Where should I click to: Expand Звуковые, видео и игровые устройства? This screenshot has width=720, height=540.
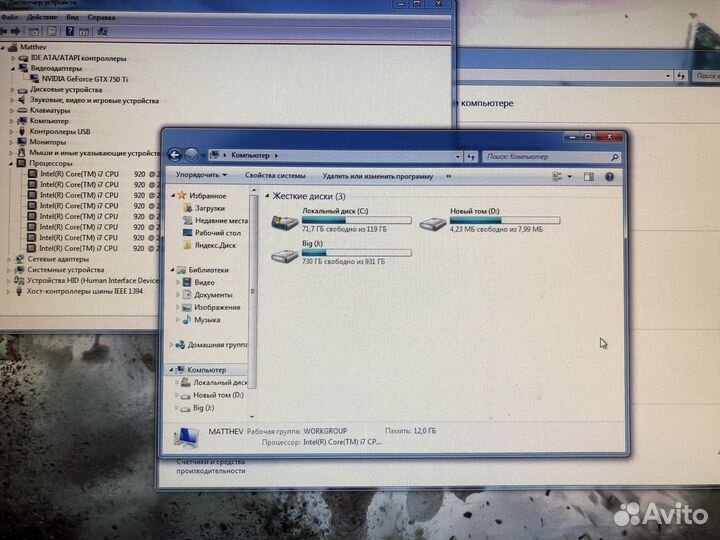[x=12, y=100]
